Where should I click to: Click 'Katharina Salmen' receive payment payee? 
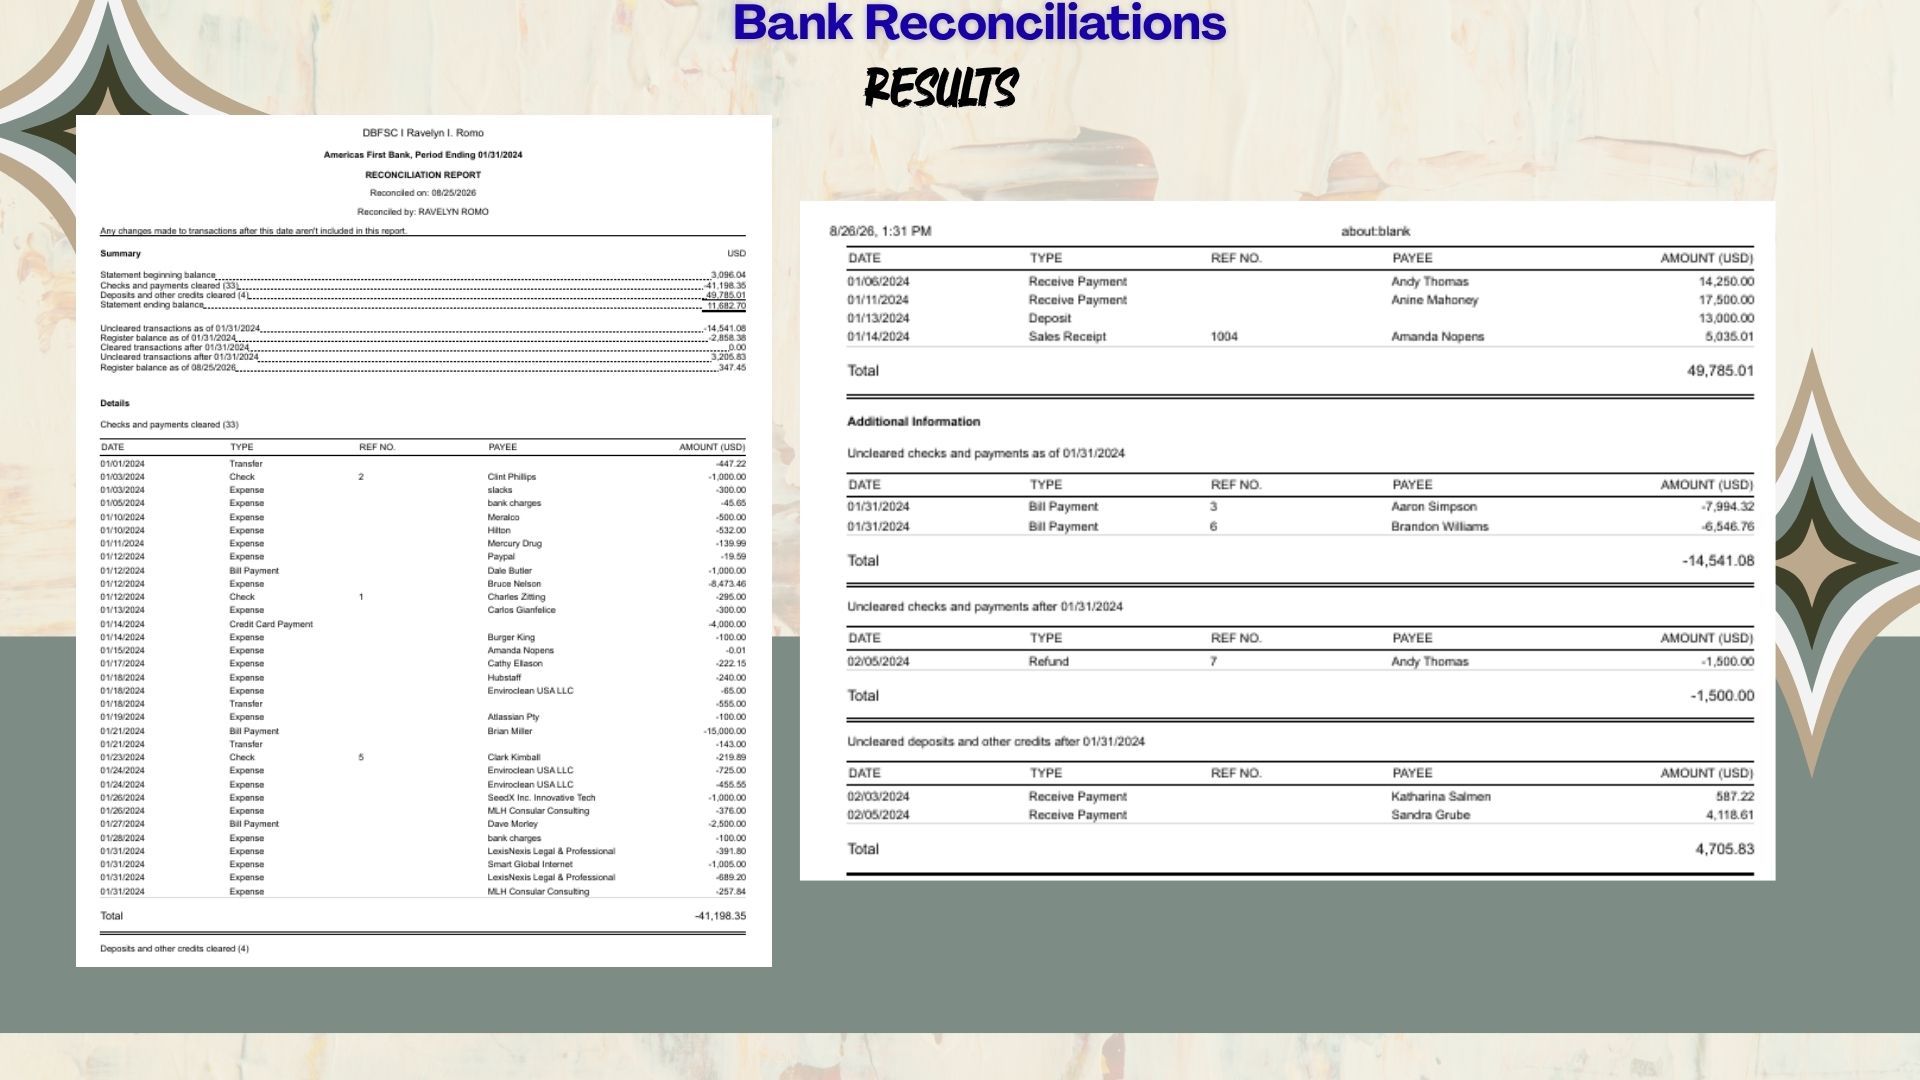click(1440, 797)
